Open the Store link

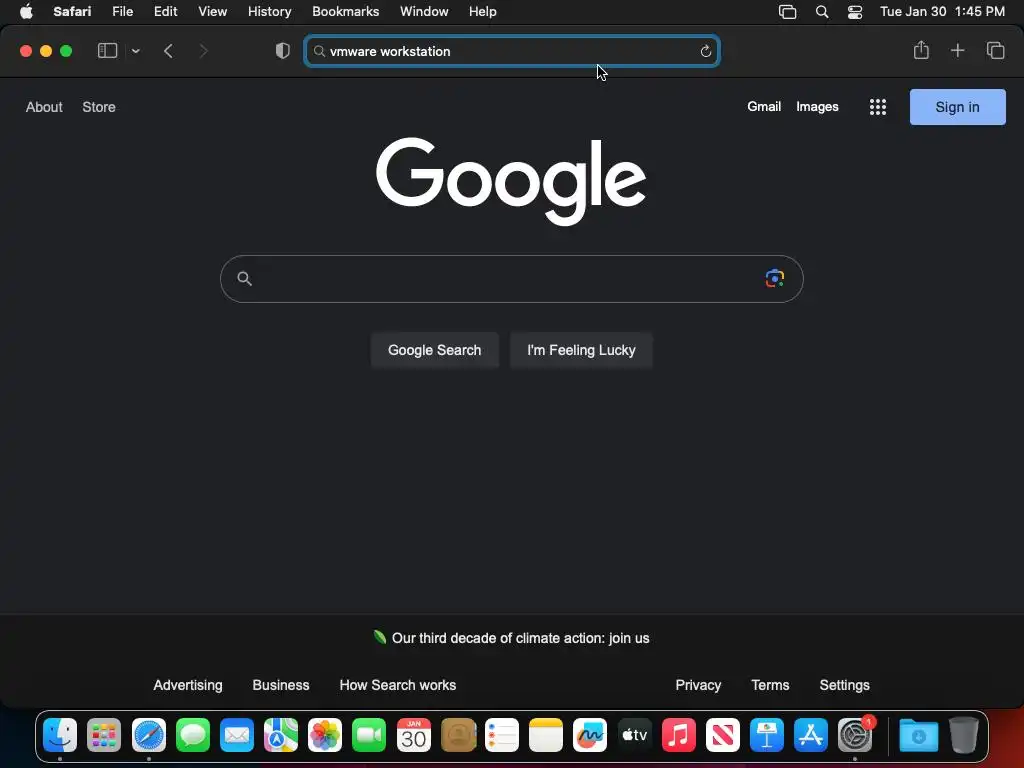click(x=99, y=107)
